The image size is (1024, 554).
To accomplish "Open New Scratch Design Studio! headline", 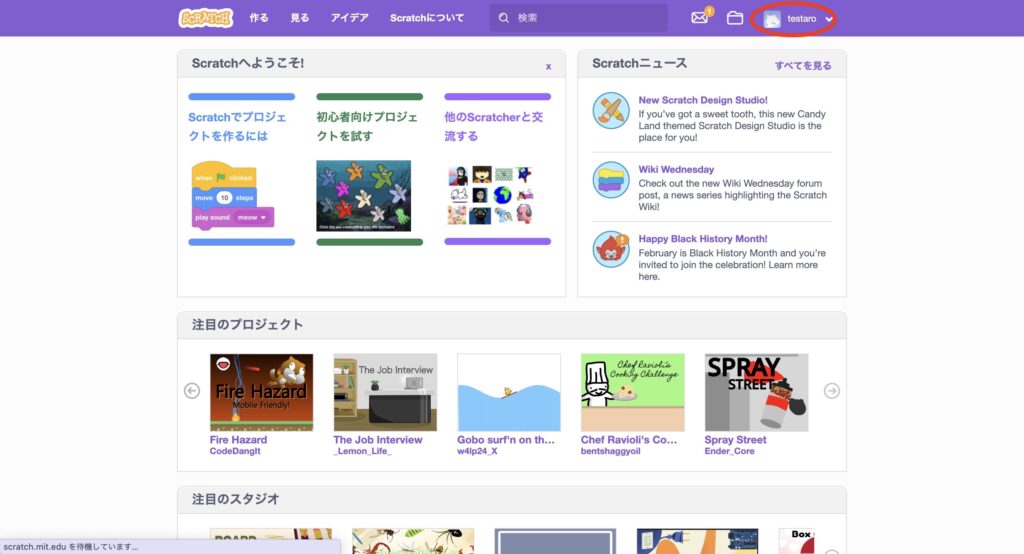I will [703, 100].
